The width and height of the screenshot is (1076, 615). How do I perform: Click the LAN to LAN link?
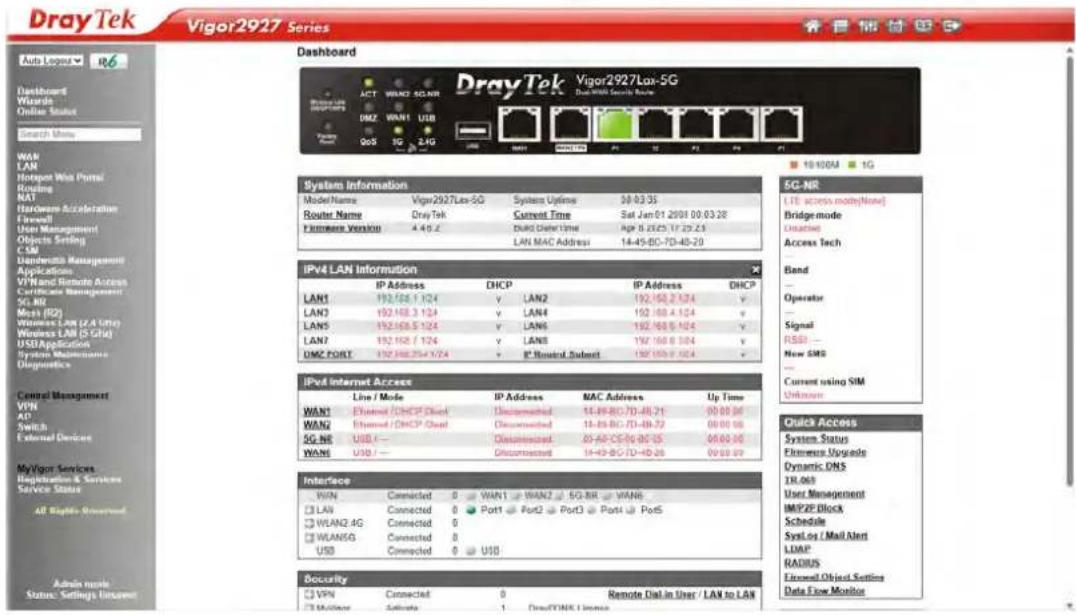729,594
